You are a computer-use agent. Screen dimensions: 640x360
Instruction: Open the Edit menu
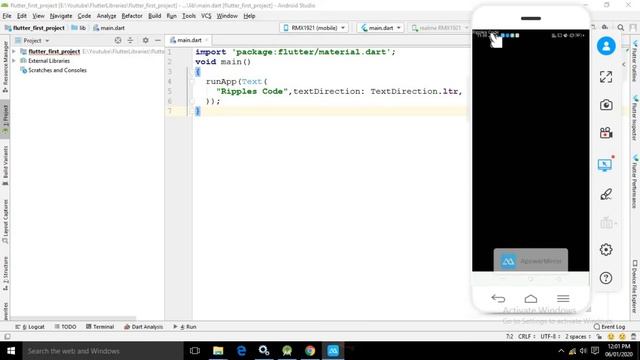[22, 16]
